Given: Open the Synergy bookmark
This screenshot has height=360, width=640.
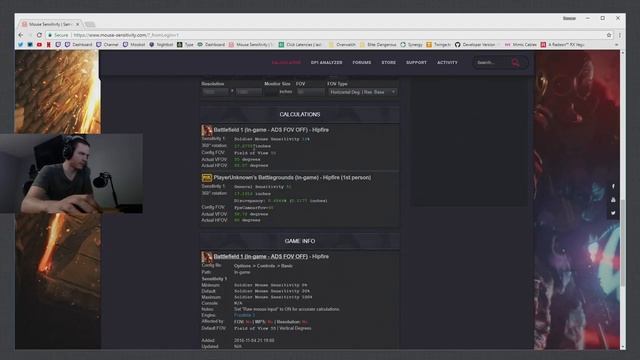Looking at the screenshot, I should point(411,44).
